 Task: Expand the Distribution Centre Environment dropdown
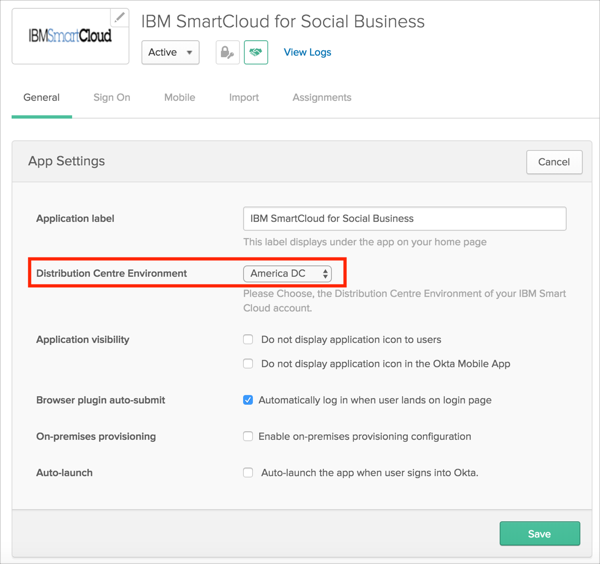[x=288, y=273]
